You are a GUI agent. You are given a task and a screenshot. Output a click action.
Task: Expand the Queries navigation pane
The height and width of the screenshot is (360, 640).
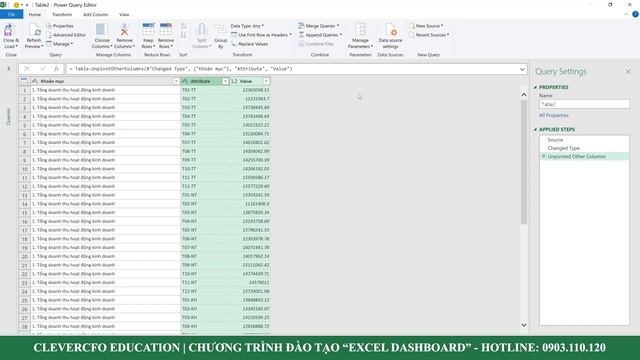pyautogui.click(x=9, y=69)
